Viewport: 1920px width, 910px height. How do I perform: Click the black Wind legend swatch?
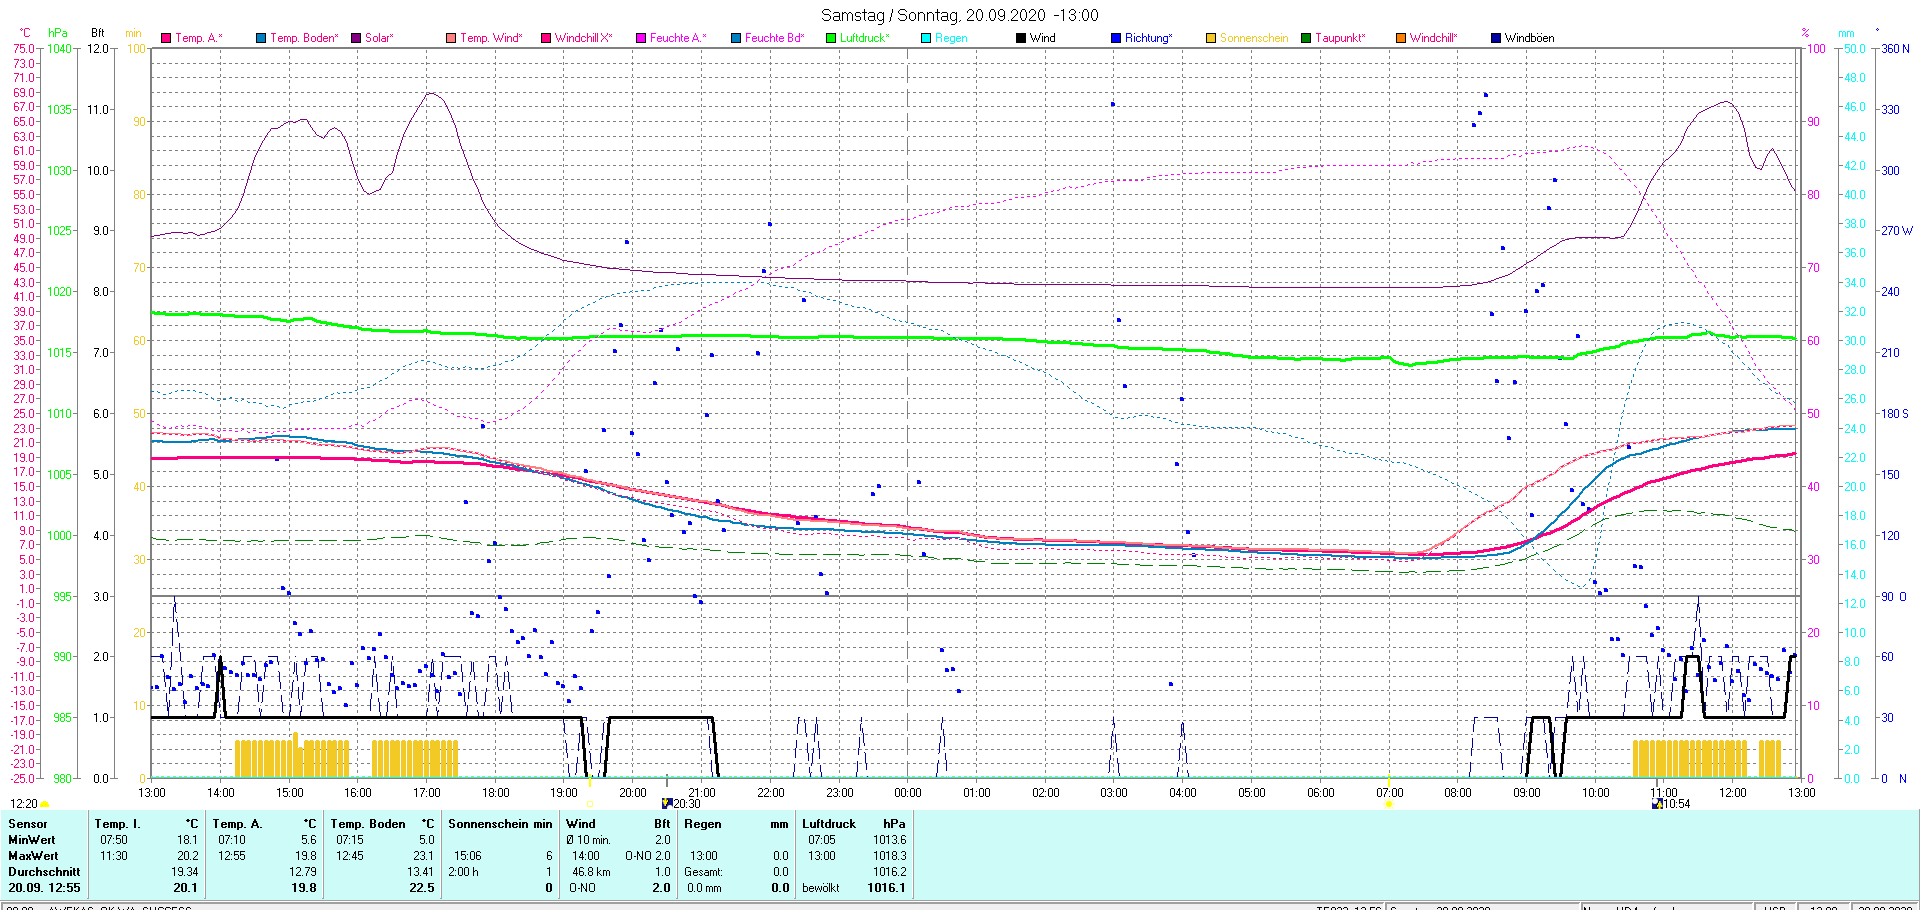[1021, 38]
